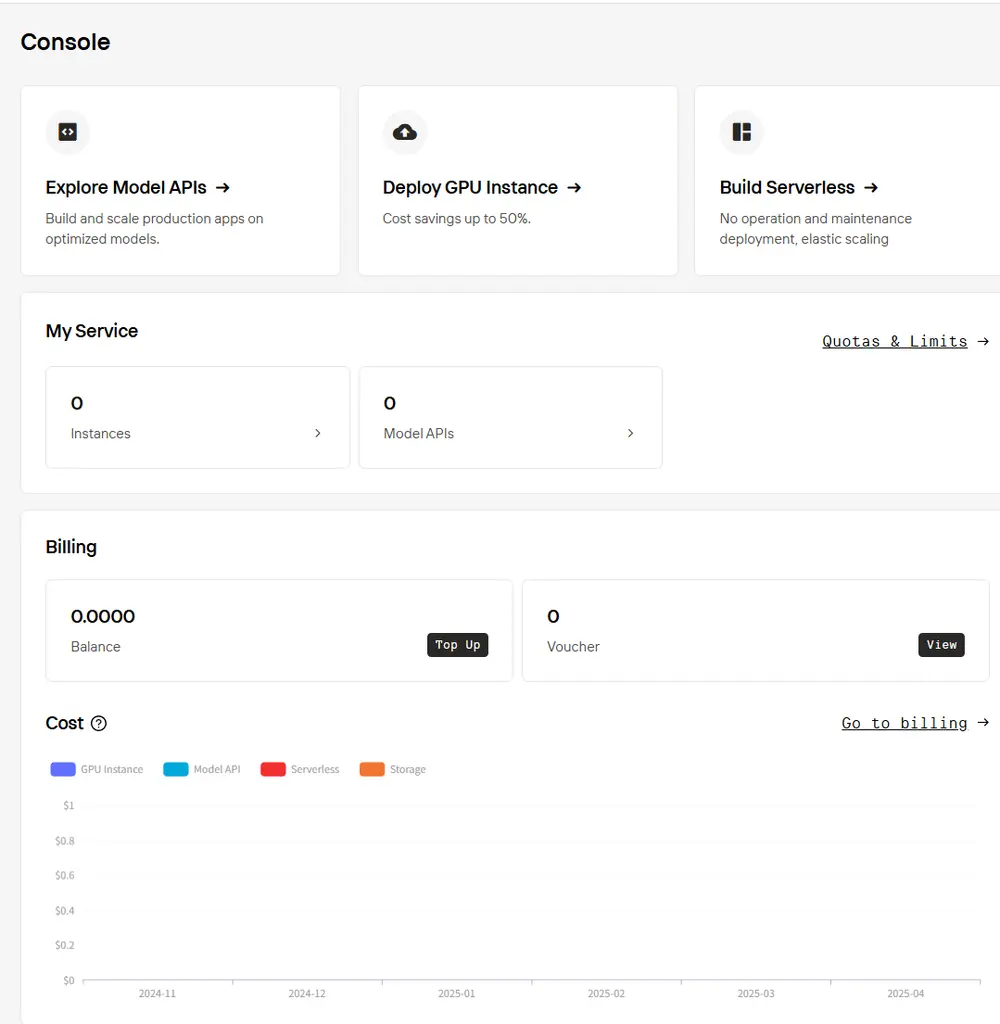
Task: Click the arrow next to Deploy GPU Instance
Action: pos(574,188)
